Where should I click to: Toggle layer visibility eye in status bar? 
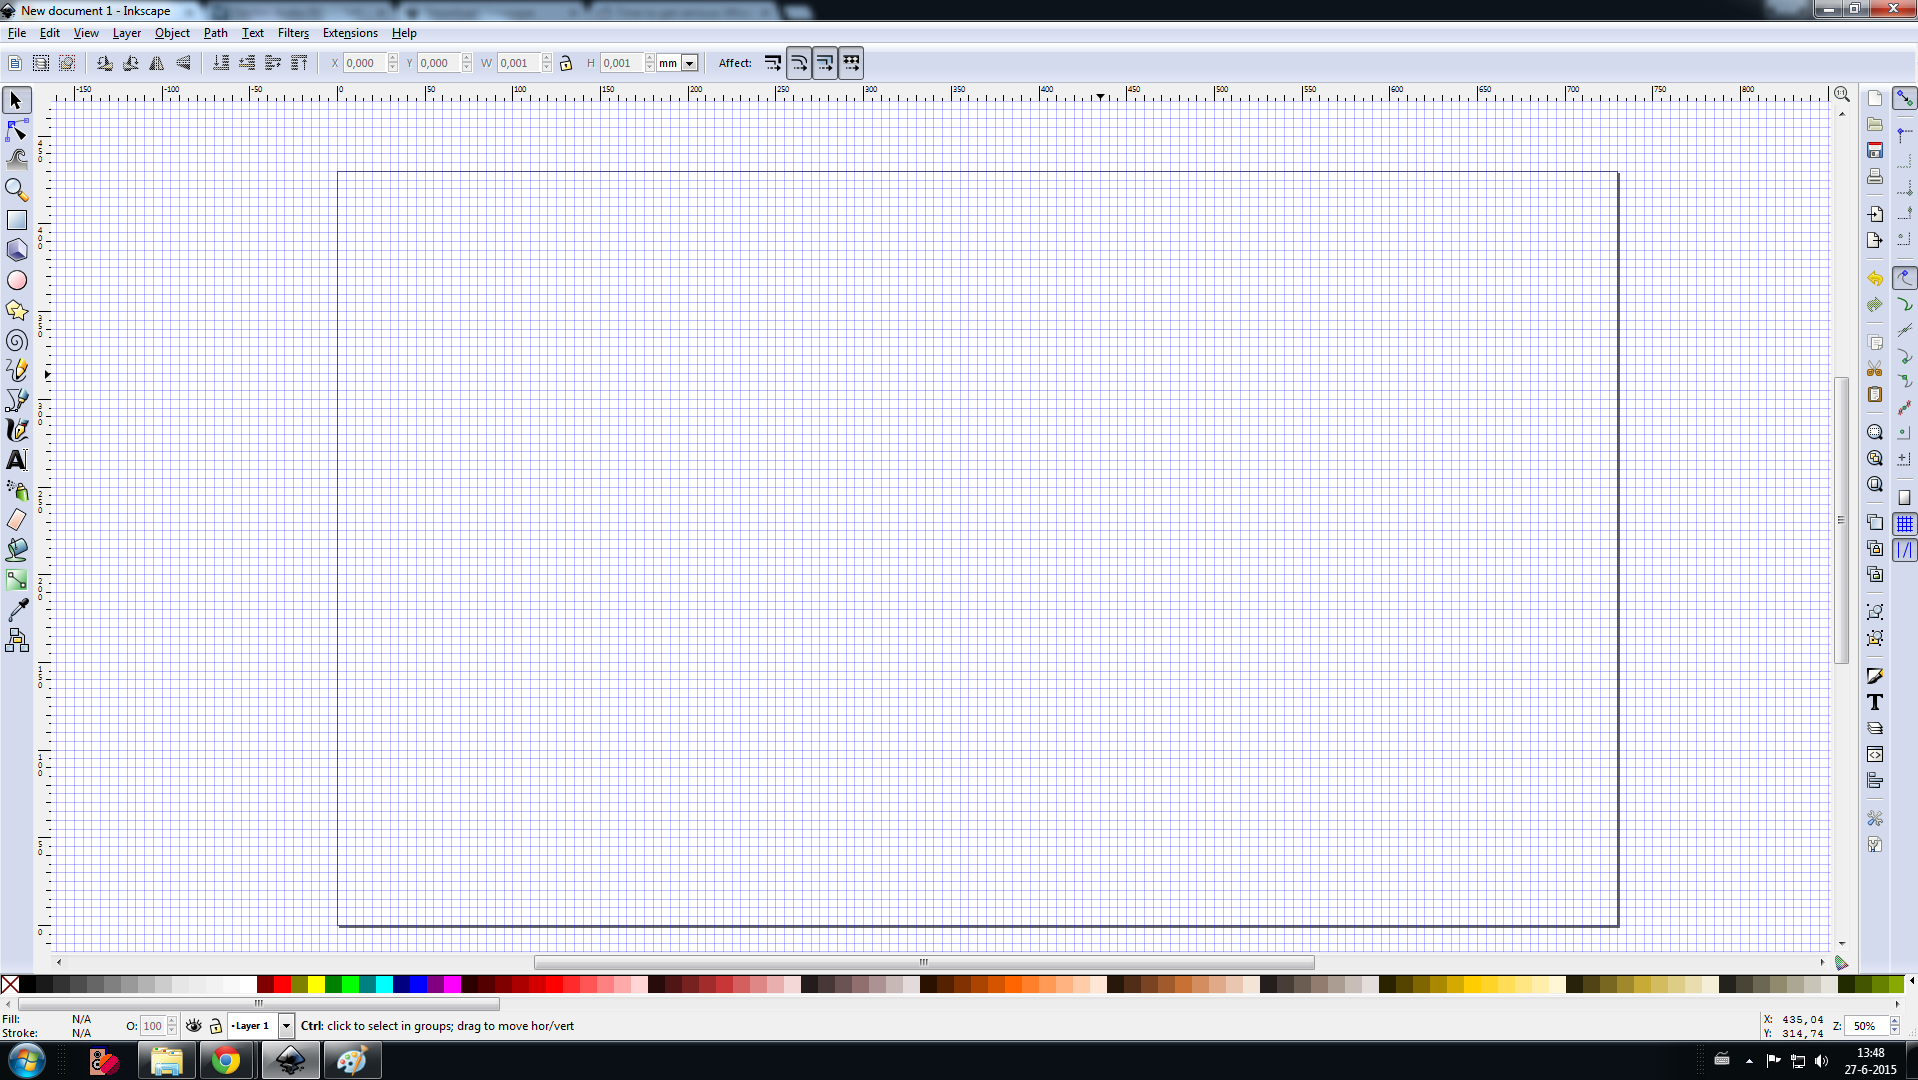click(194, 1026)
